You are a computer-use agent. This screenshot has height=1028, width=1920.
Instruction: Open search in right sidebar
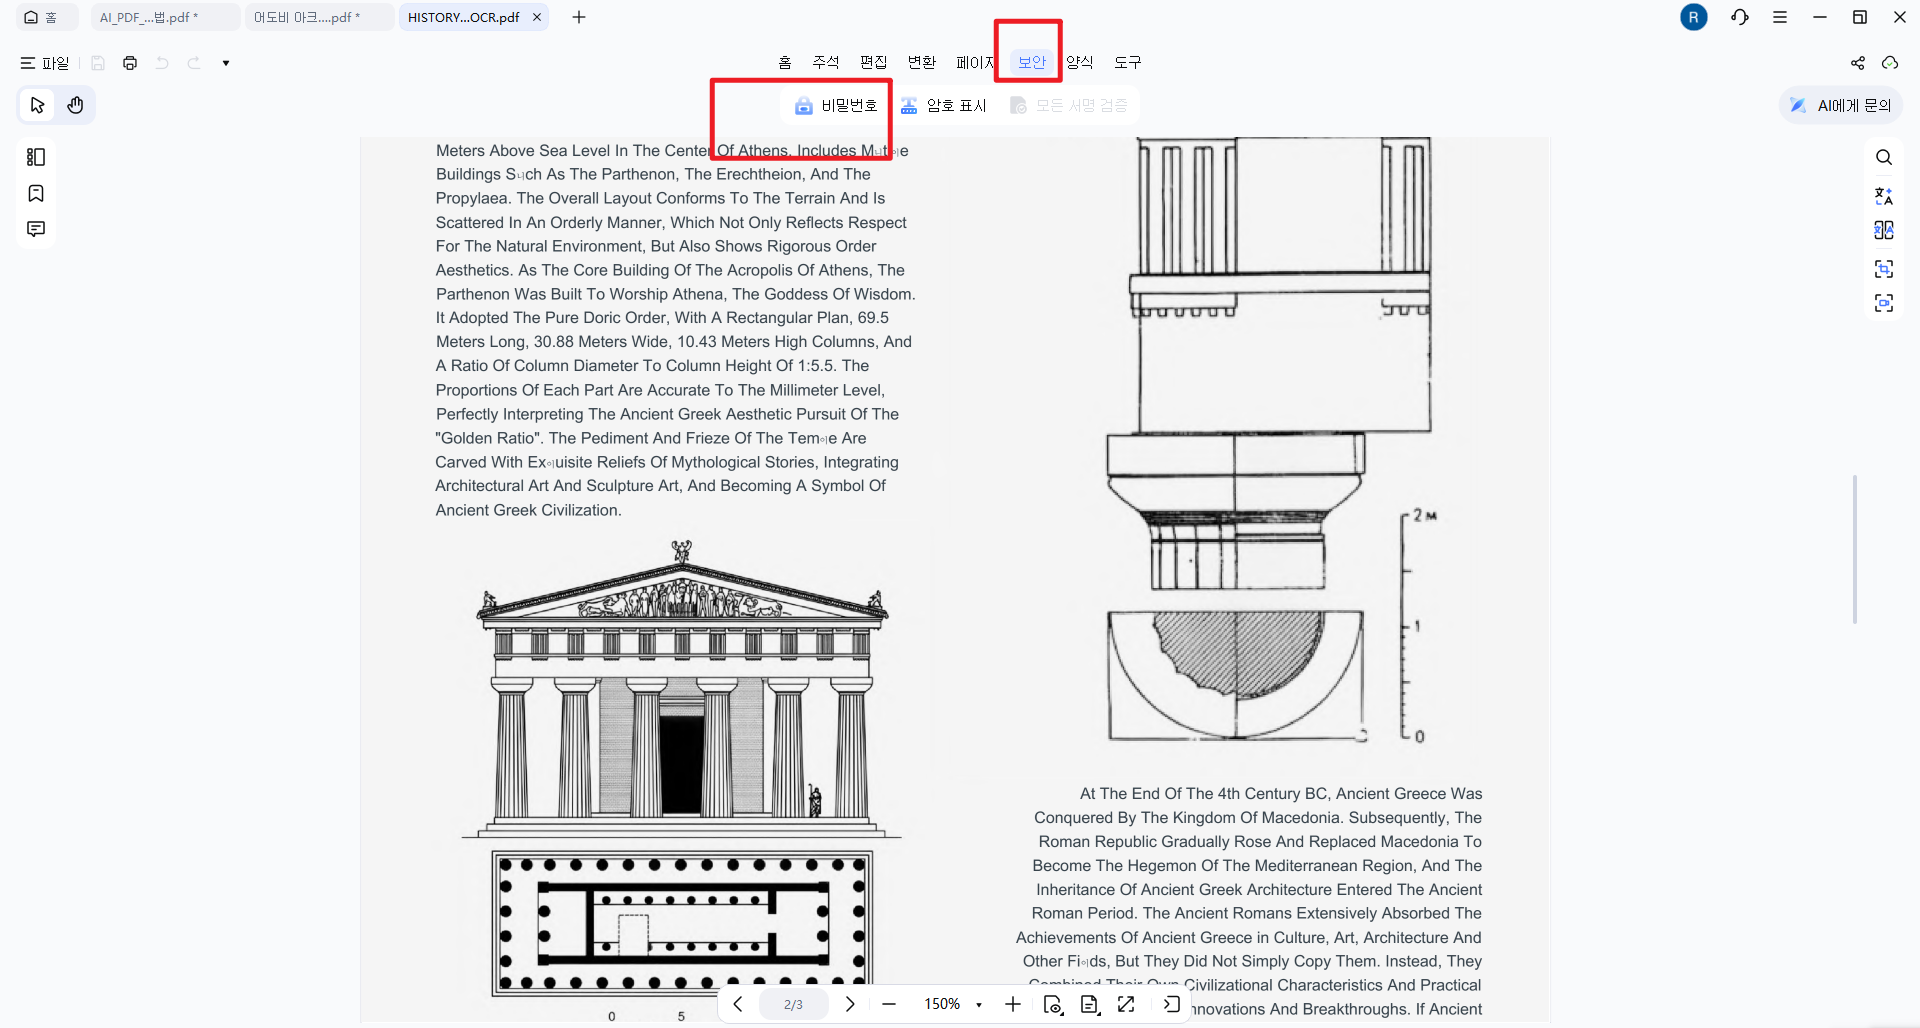tap(1884, 157)
